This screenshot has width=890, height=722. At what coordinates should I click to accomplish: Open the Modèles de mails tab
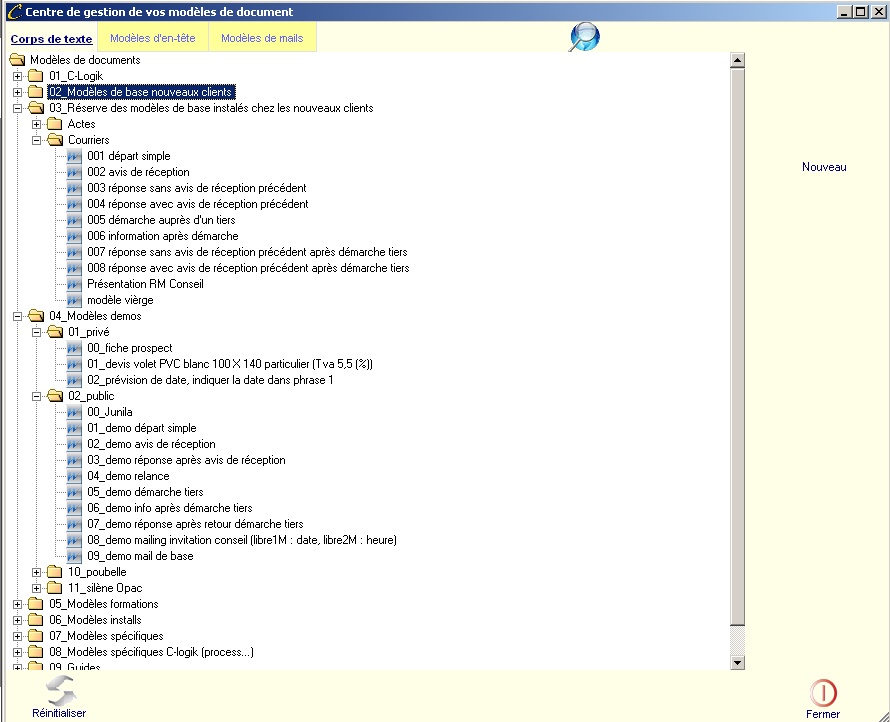262,39
